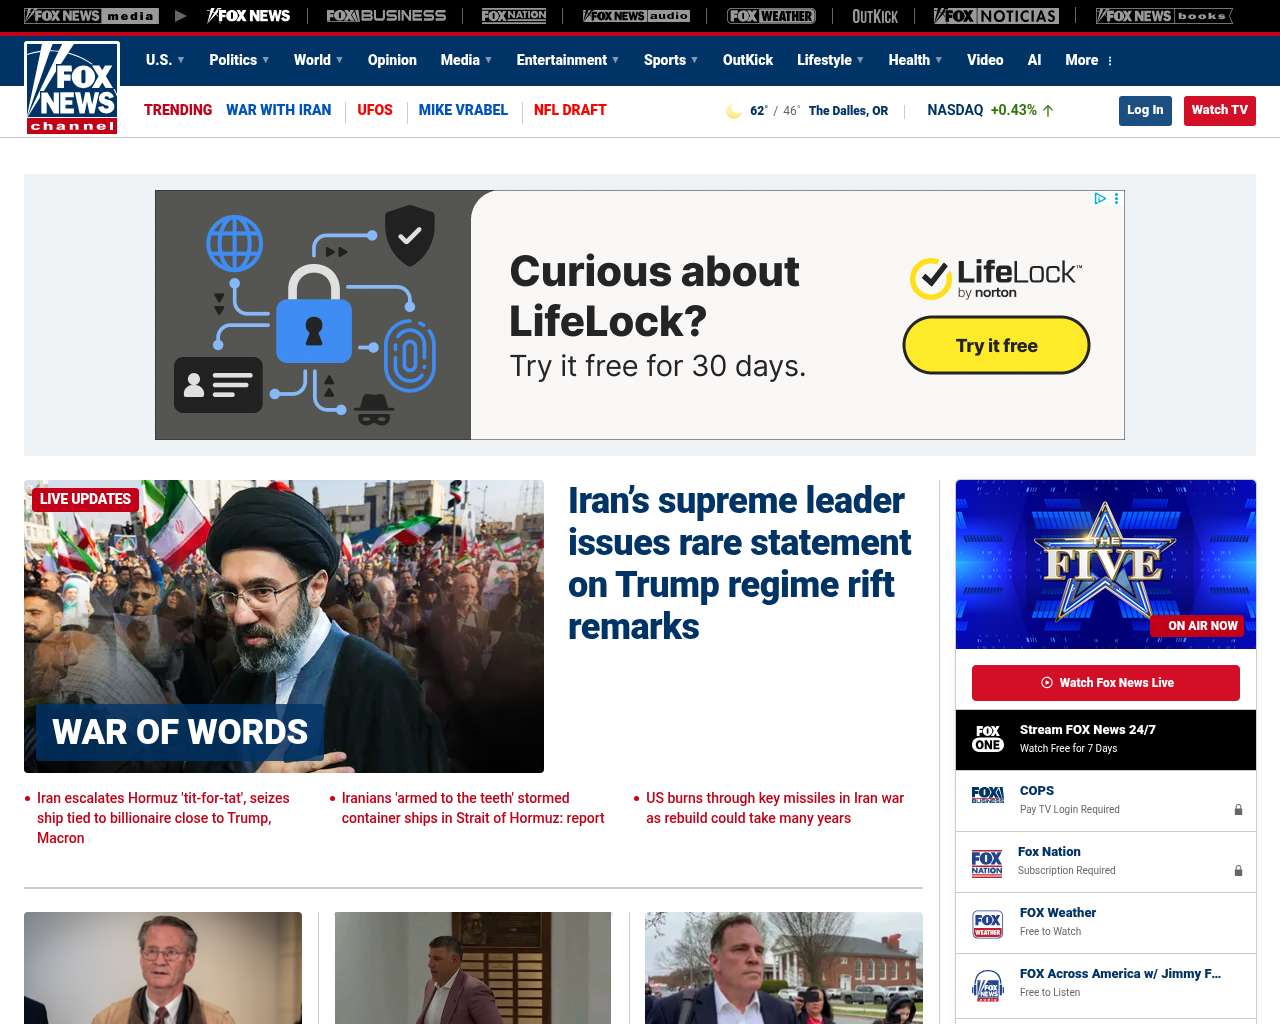Viewport: 1280px width, 1024px height.
Task: Open the NFL DRAFT trending link
Action: coord(570,110)
